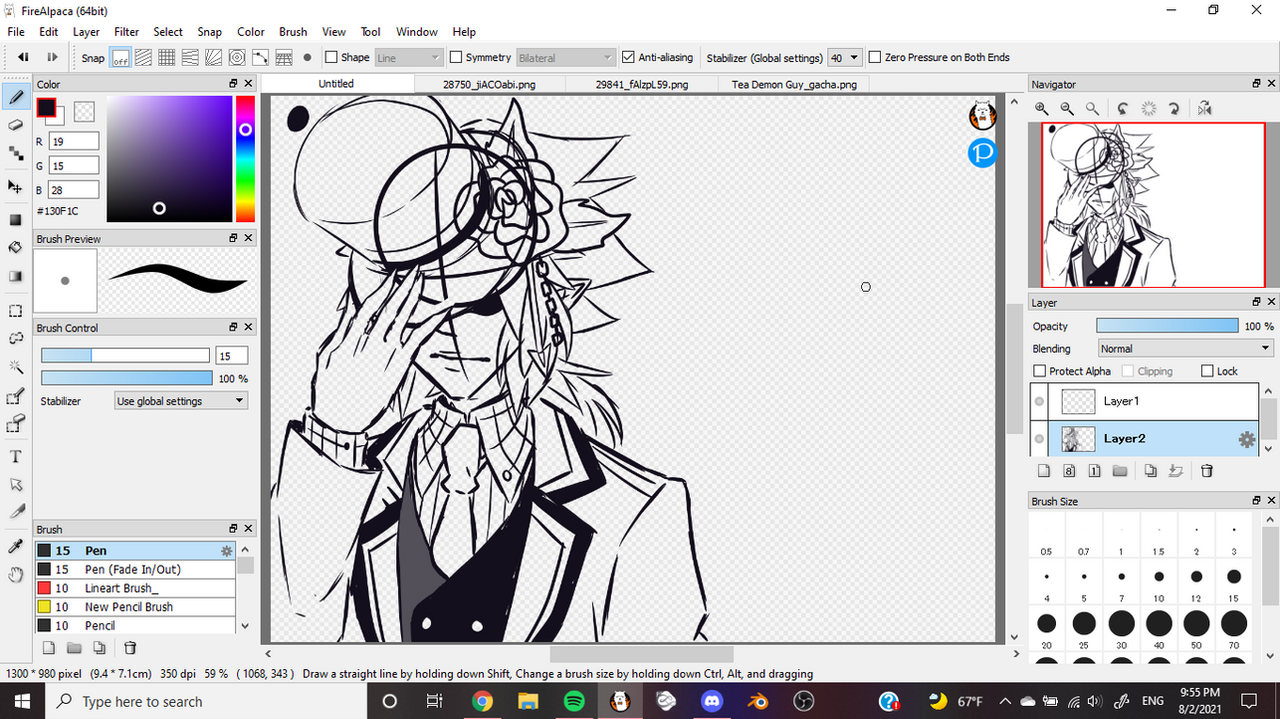Select the Select Eraser tool

coord(16,425)
